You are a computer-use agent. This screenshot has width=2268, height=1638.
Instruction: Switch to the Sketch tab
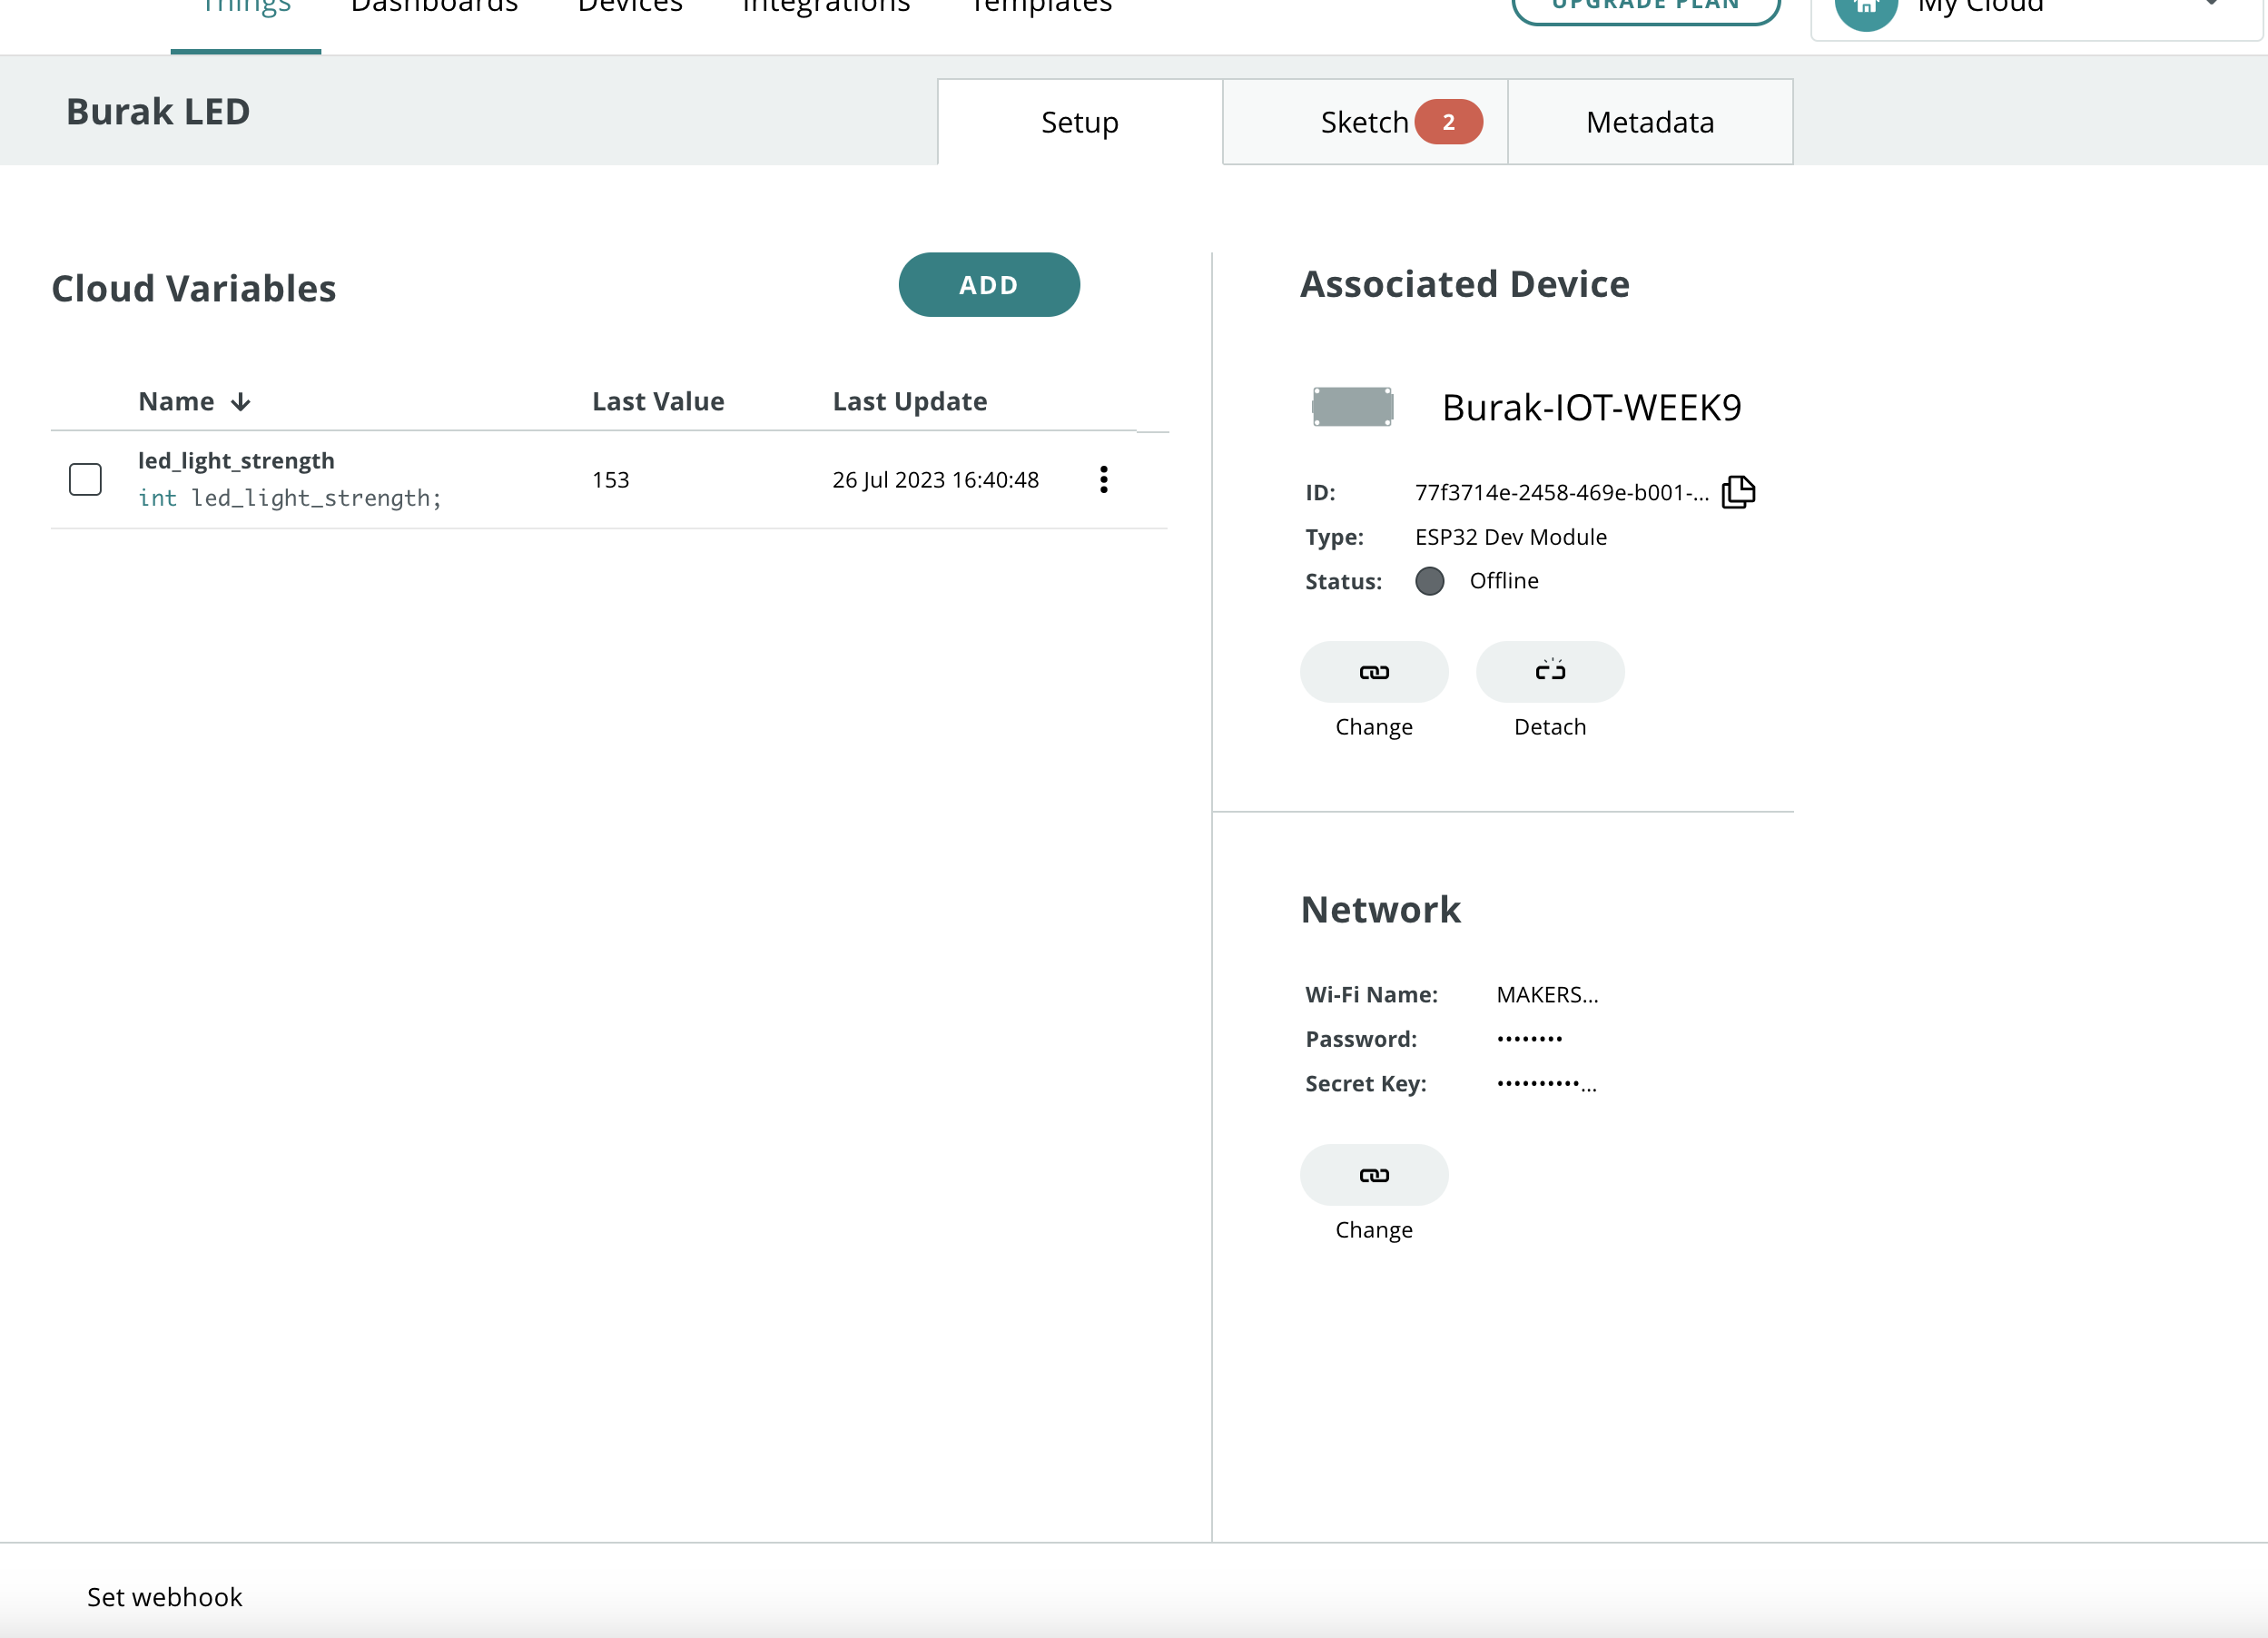(x=1364, y=122)
